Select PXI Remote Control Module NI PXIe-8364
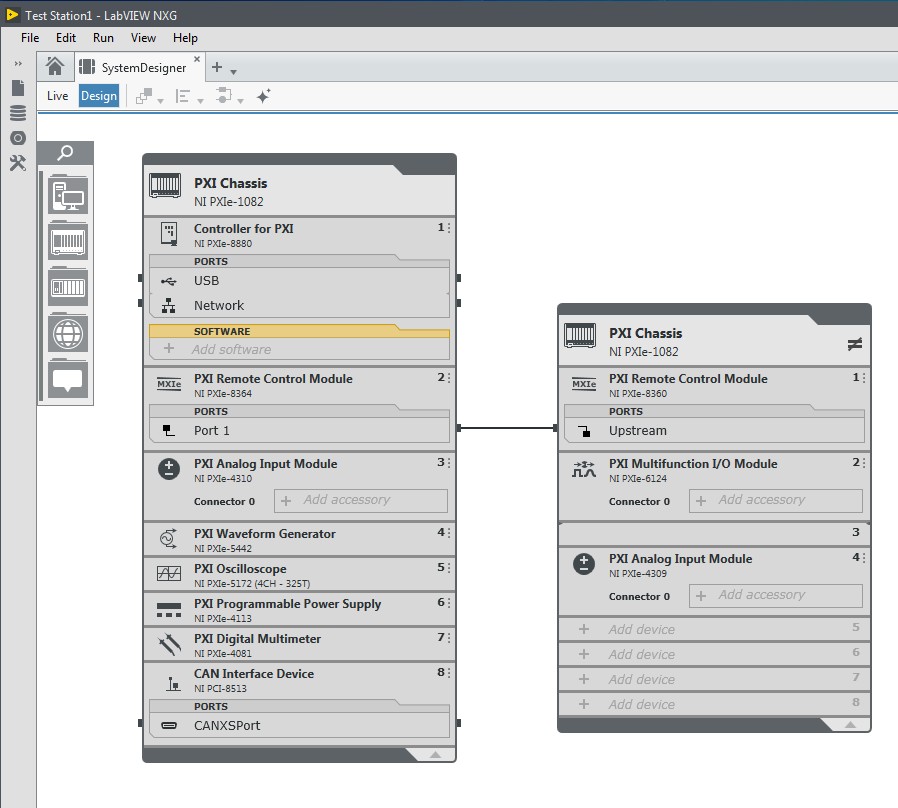The width and height of the screenshot is (898, 808). [x=273, y=385]
